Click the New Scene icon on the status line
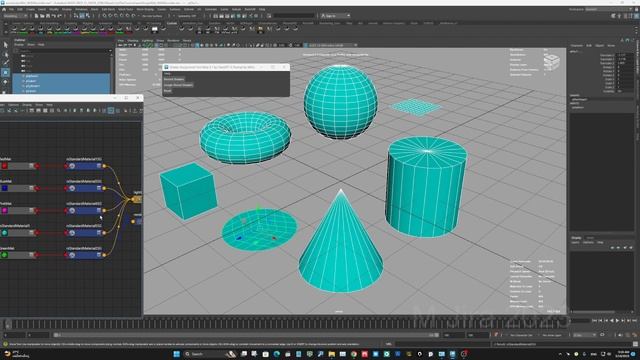Image resolution: width=640 pixels, height=360 pixels. pyautogui.click(x=36, y=16)
